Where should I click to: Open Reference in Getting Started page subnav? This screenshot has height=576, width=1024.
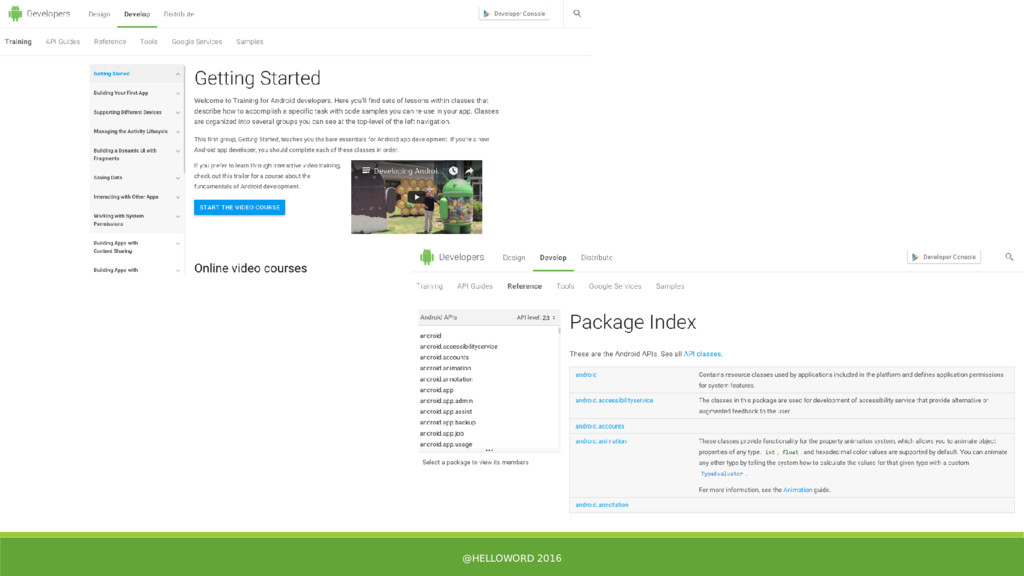110,42
